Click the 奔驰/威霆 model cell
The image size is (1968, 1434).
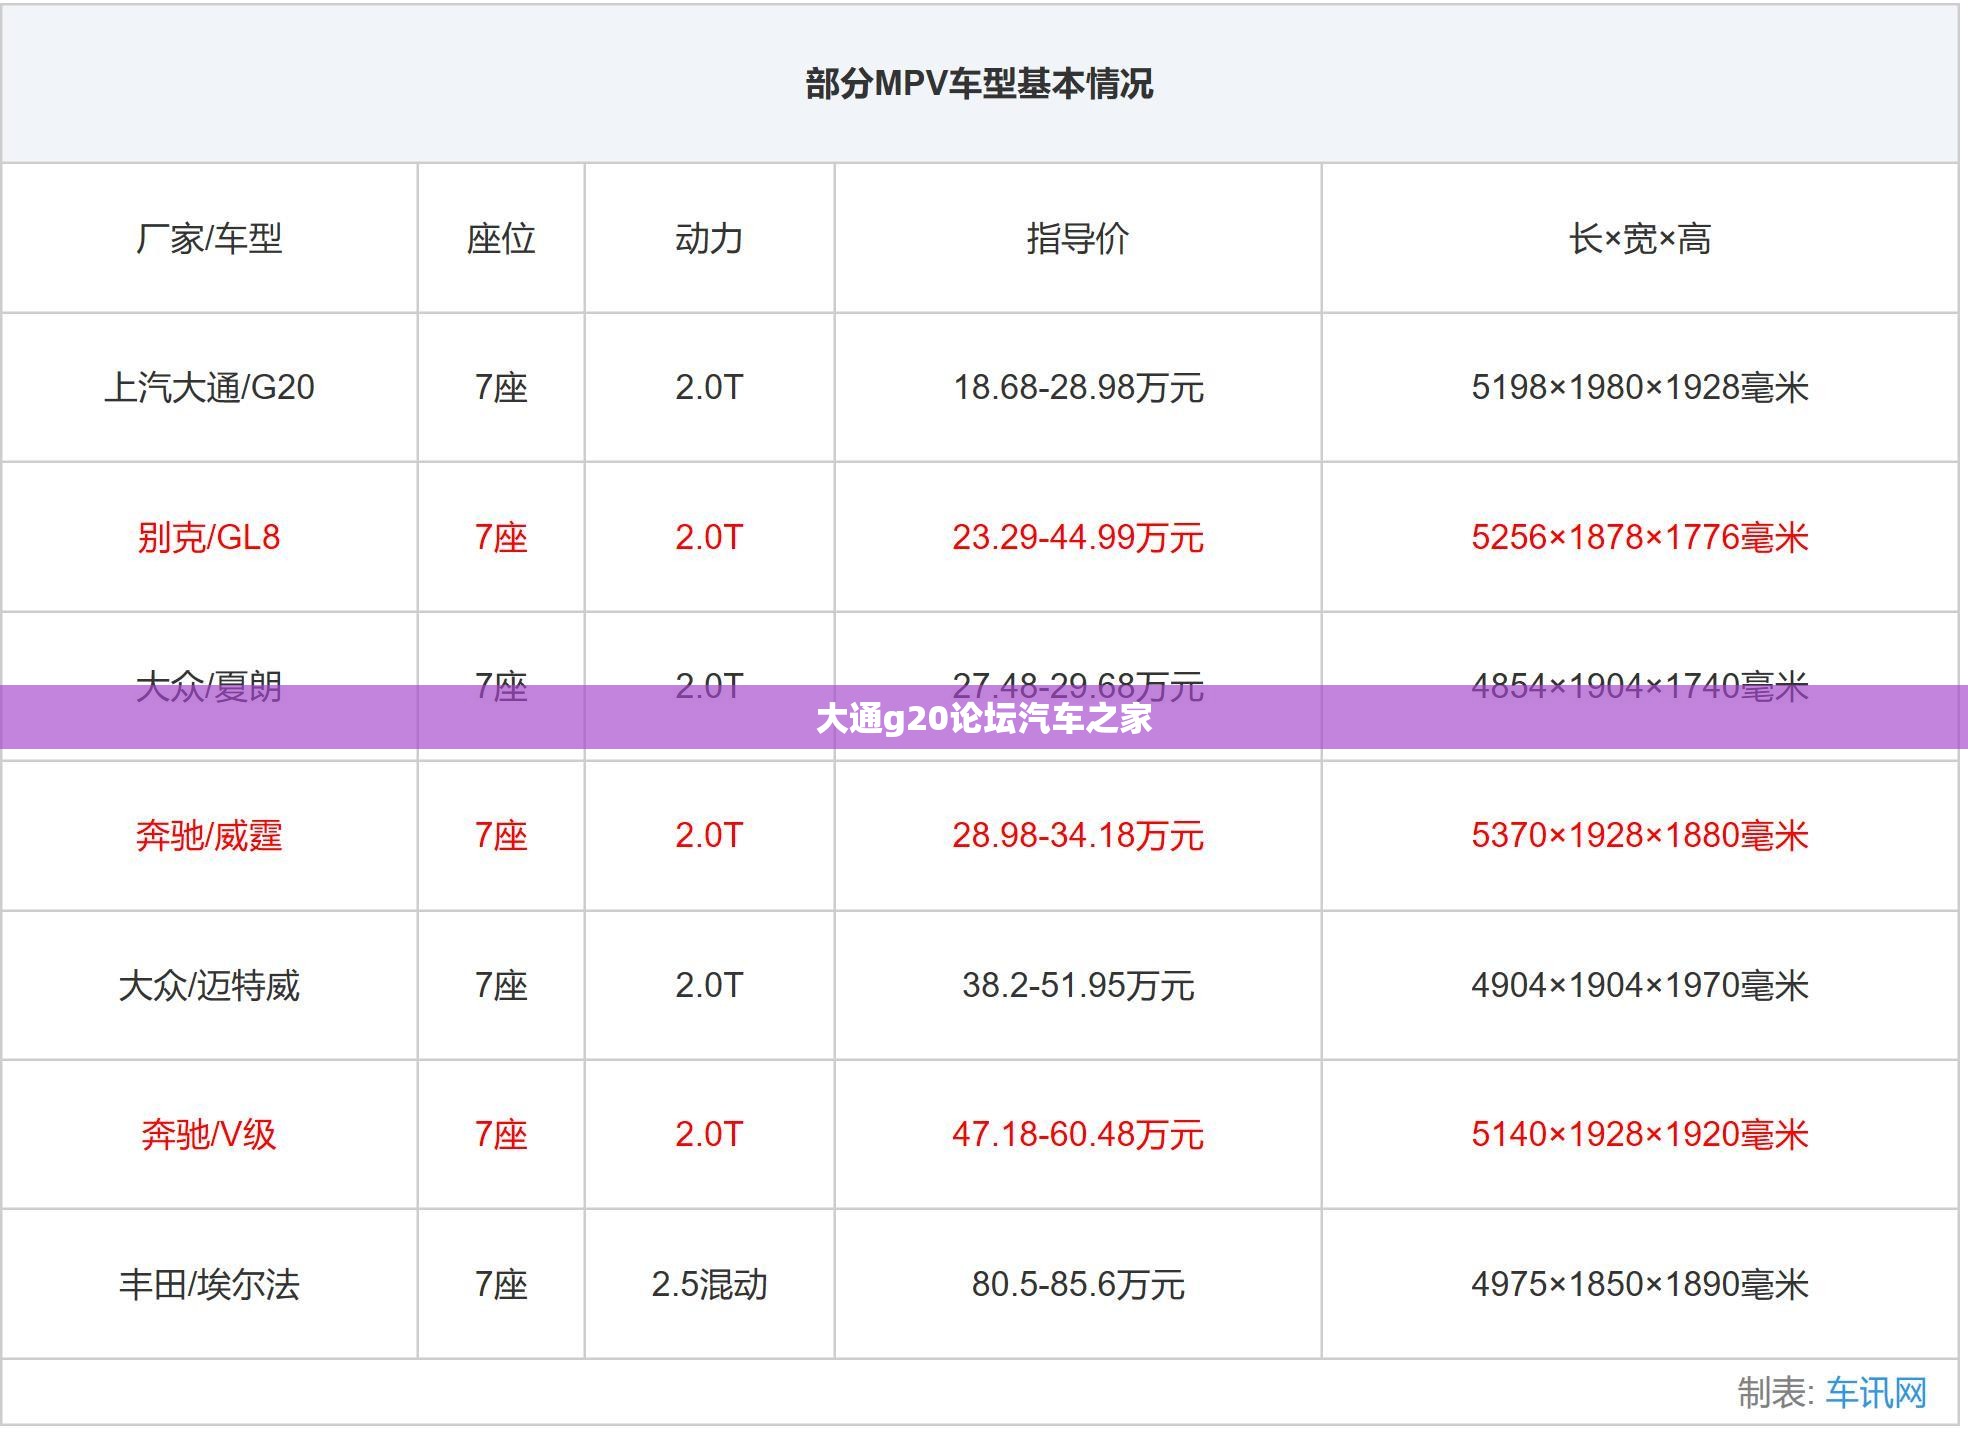(x=209, y=835)
